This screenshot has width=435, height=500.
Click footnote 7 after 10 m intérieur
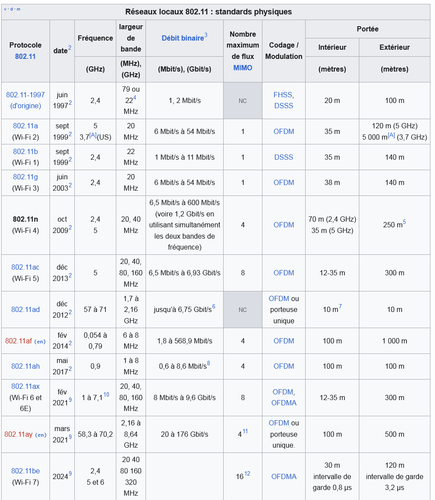point(340,306)
